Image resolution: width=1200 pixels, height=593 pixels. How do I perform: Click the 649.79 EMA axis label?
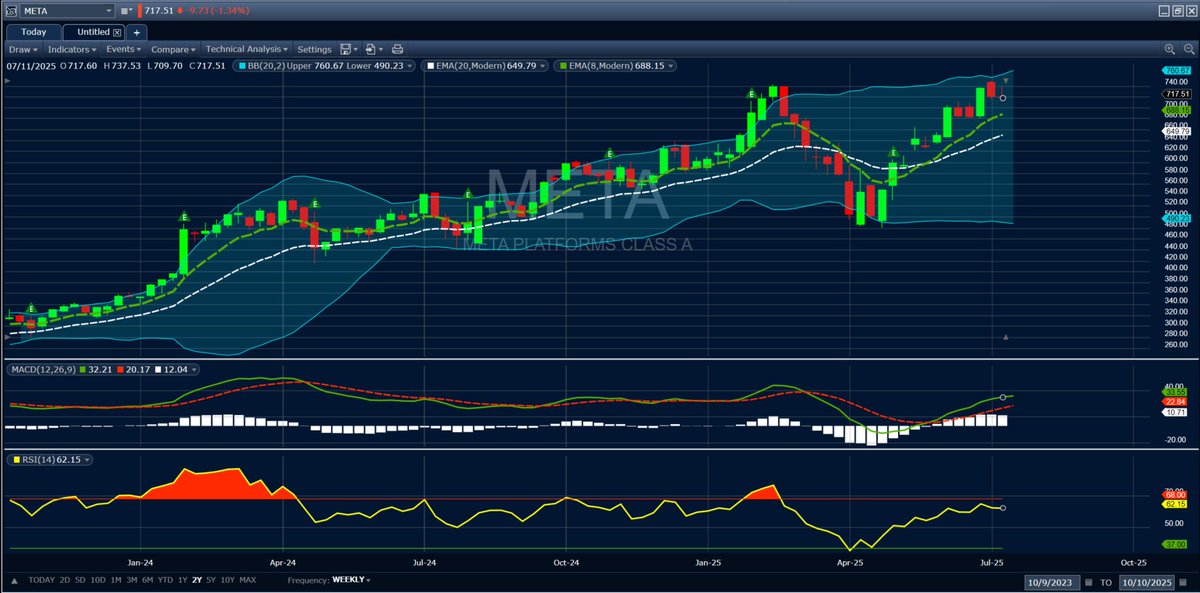point(1177,131)
